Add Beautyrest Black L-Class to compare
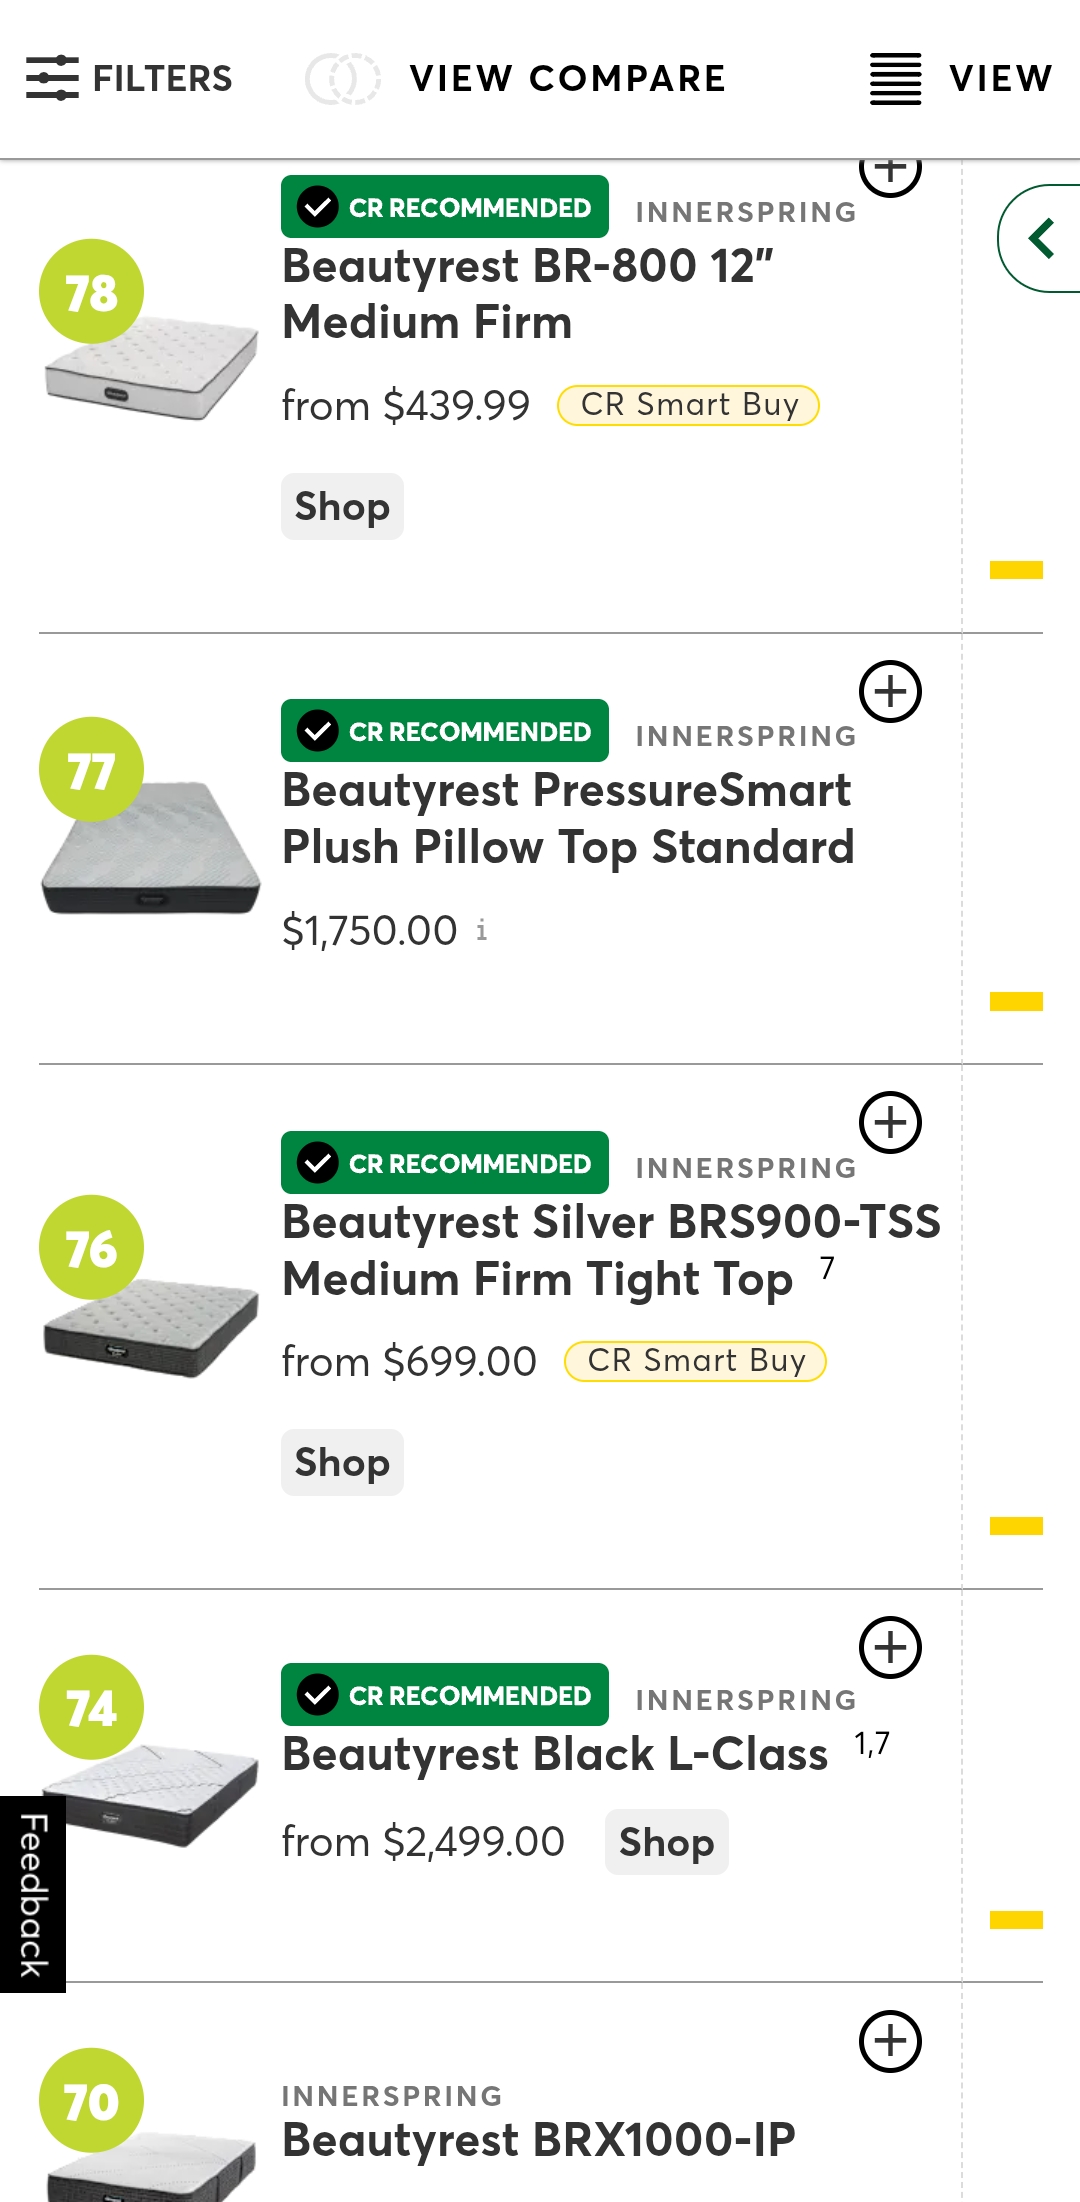 pyautogui.click(x=890, y=1647)
